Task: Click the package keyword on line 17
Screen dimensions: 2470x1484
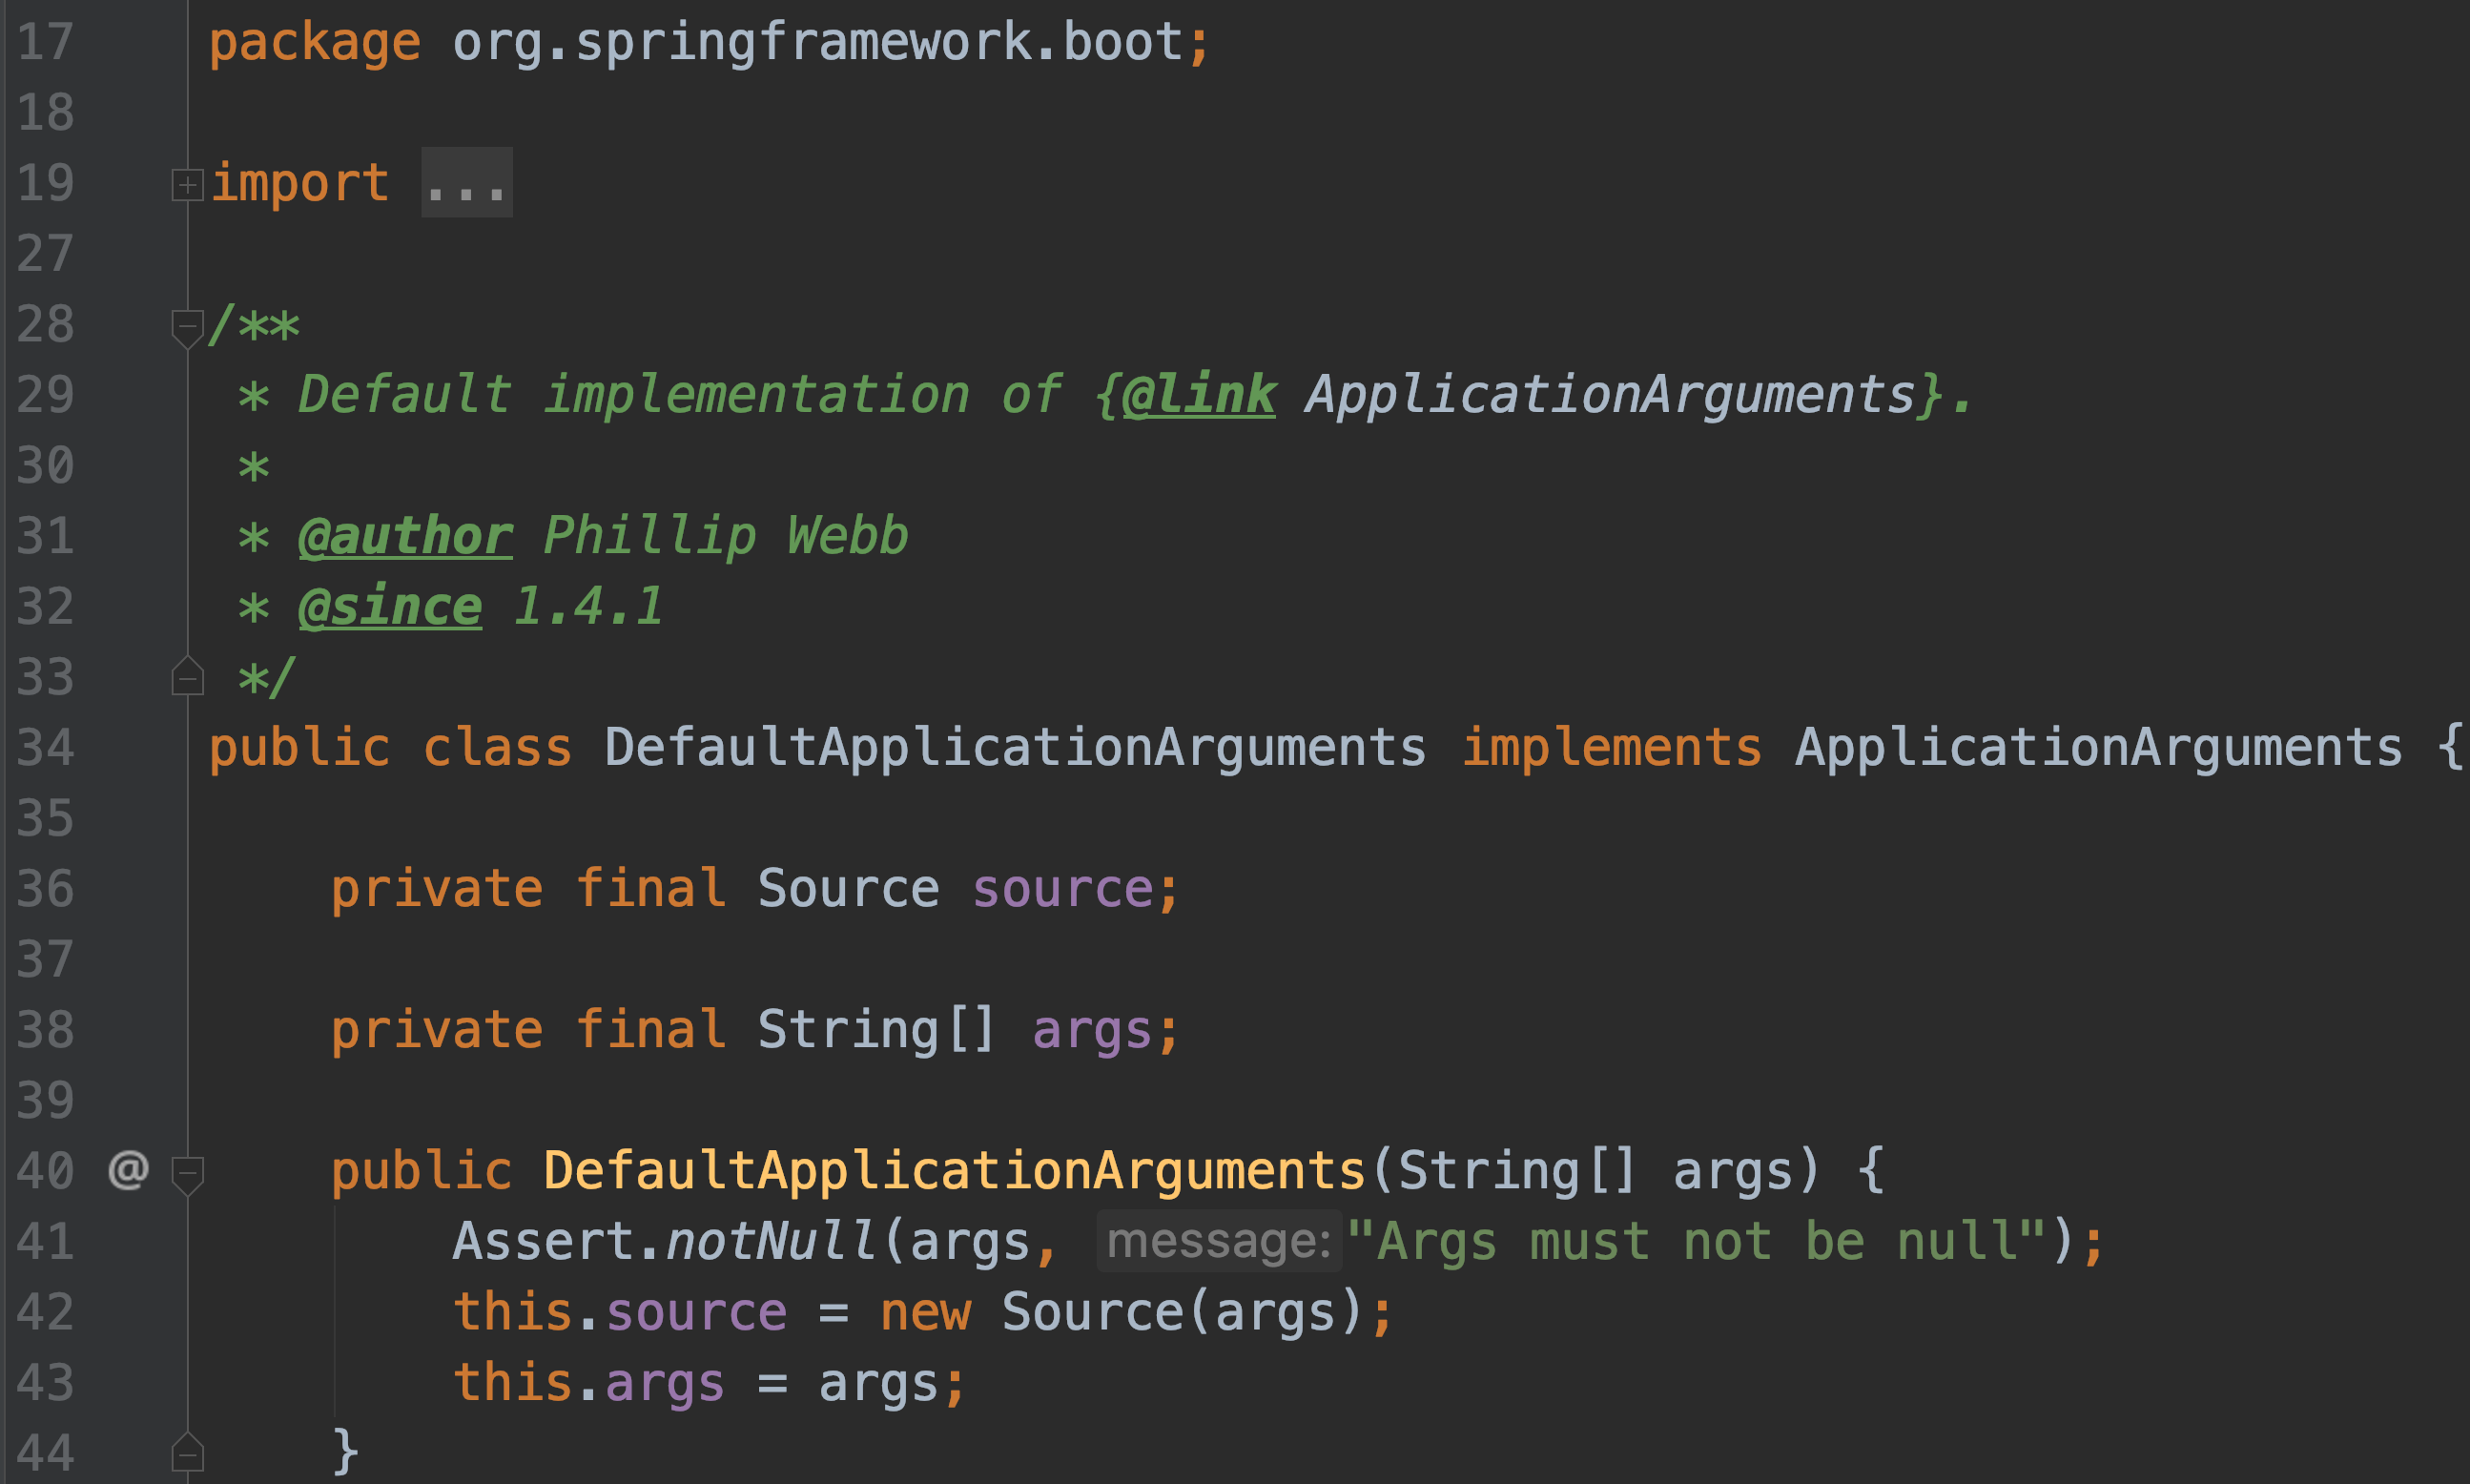Action: tap(315, 44)
